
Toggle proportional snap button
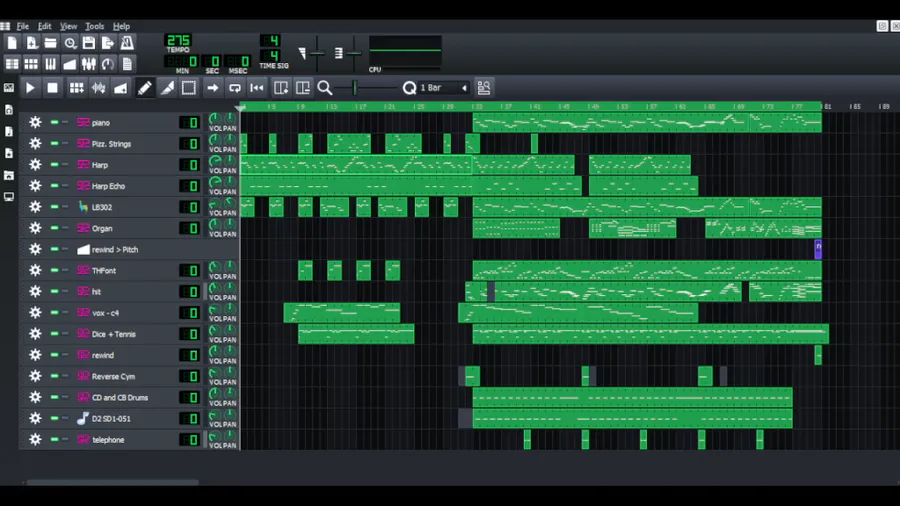(x=484, y=88)
